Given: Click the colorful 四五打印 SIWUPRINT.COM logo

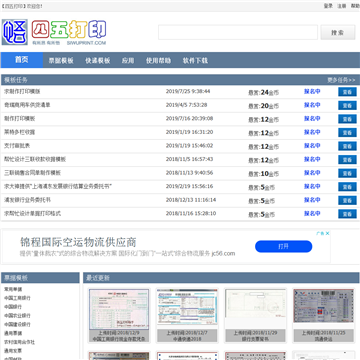Looking at the screenshot, I should pyautogui.click(x=69, y=32).
